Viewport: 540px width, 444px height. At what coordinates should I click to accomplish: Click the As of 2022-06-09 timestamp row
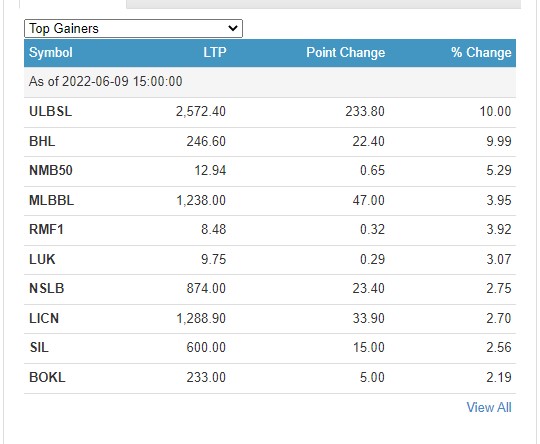270,82
